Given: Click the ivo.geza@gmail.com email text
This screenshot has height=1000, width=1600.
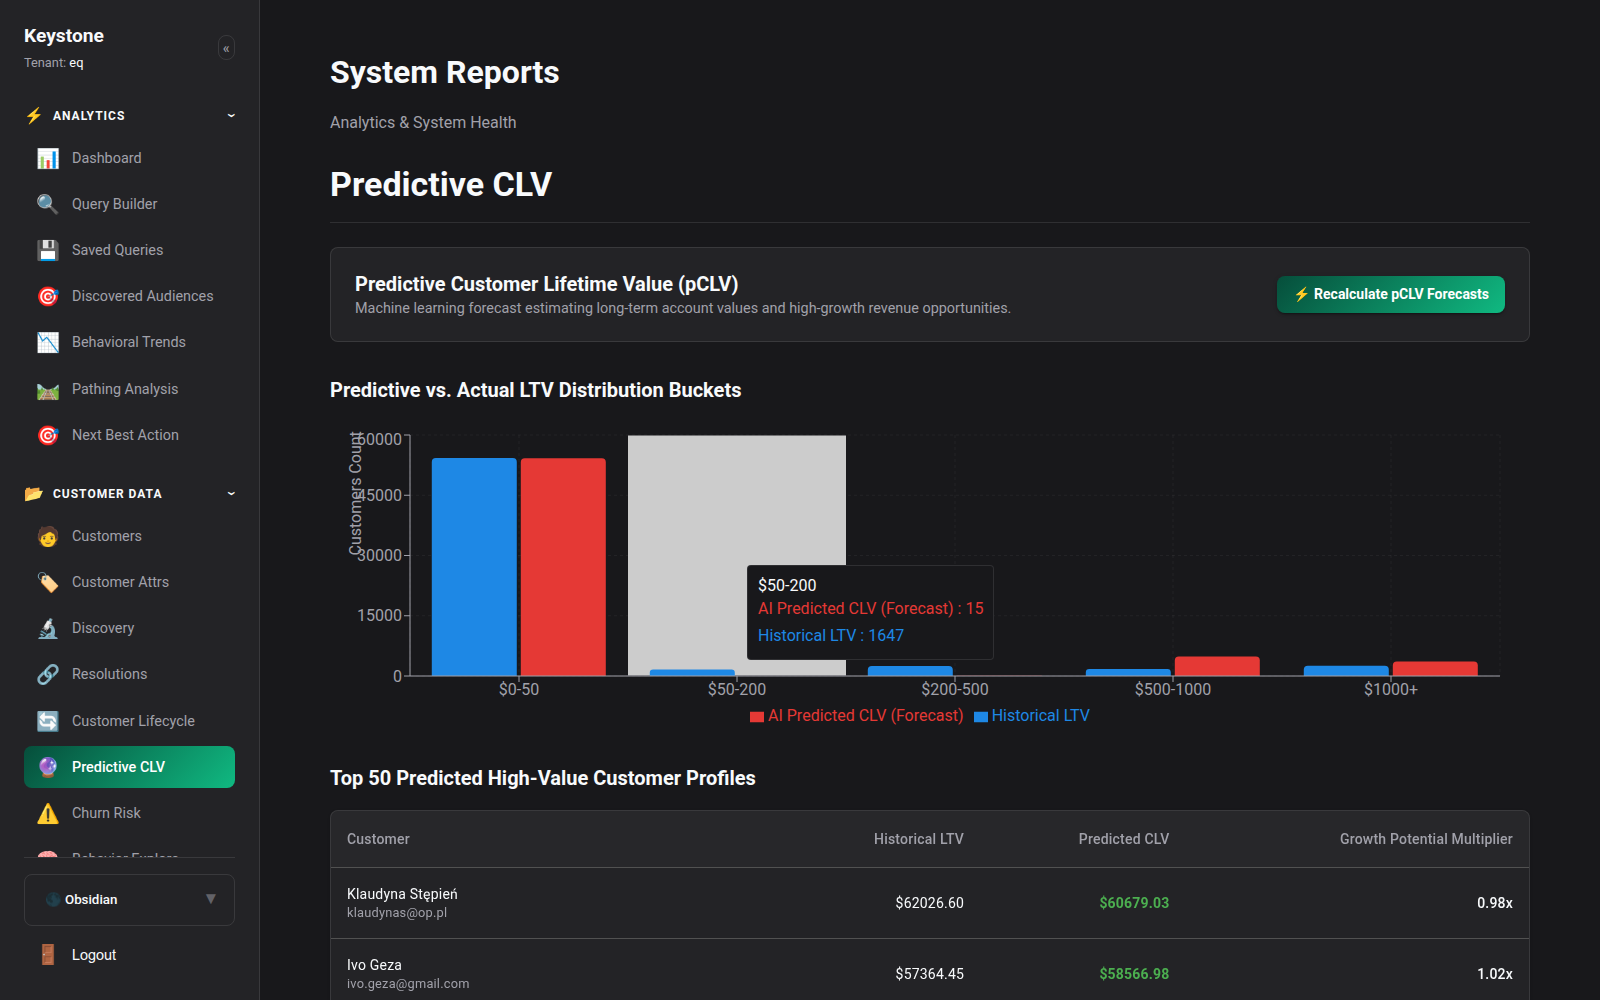Looking at the screenshot, I should click(408, 984).
